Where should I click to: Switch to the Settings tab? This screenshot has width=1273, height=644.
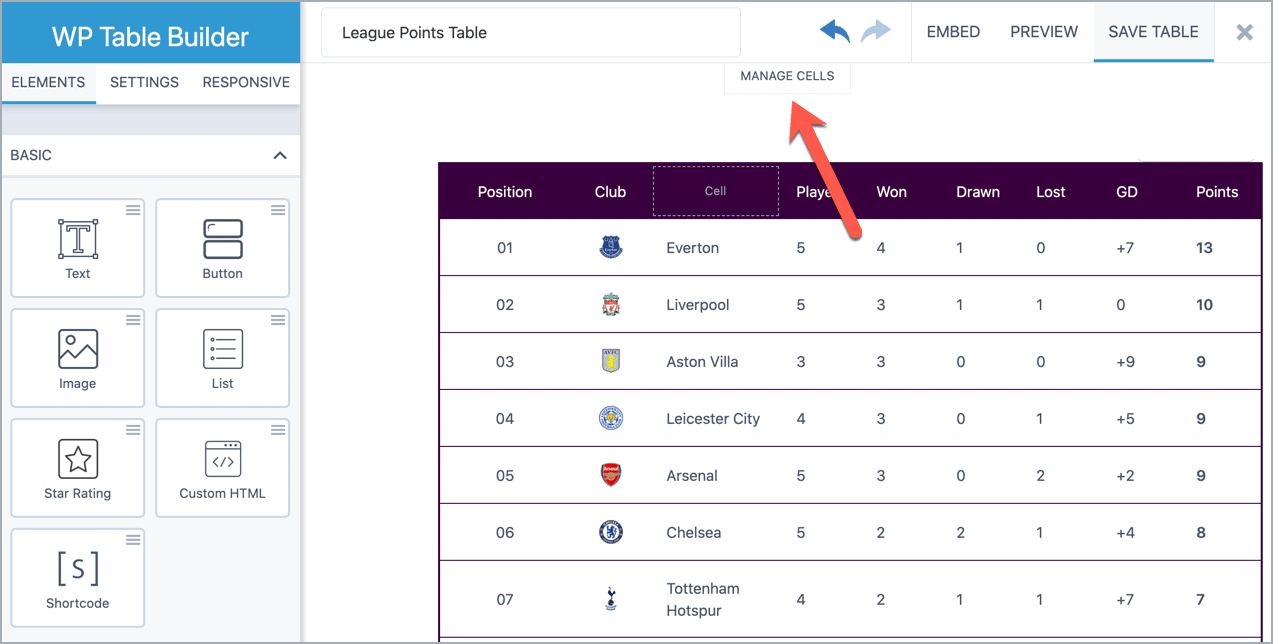[144, 82]
